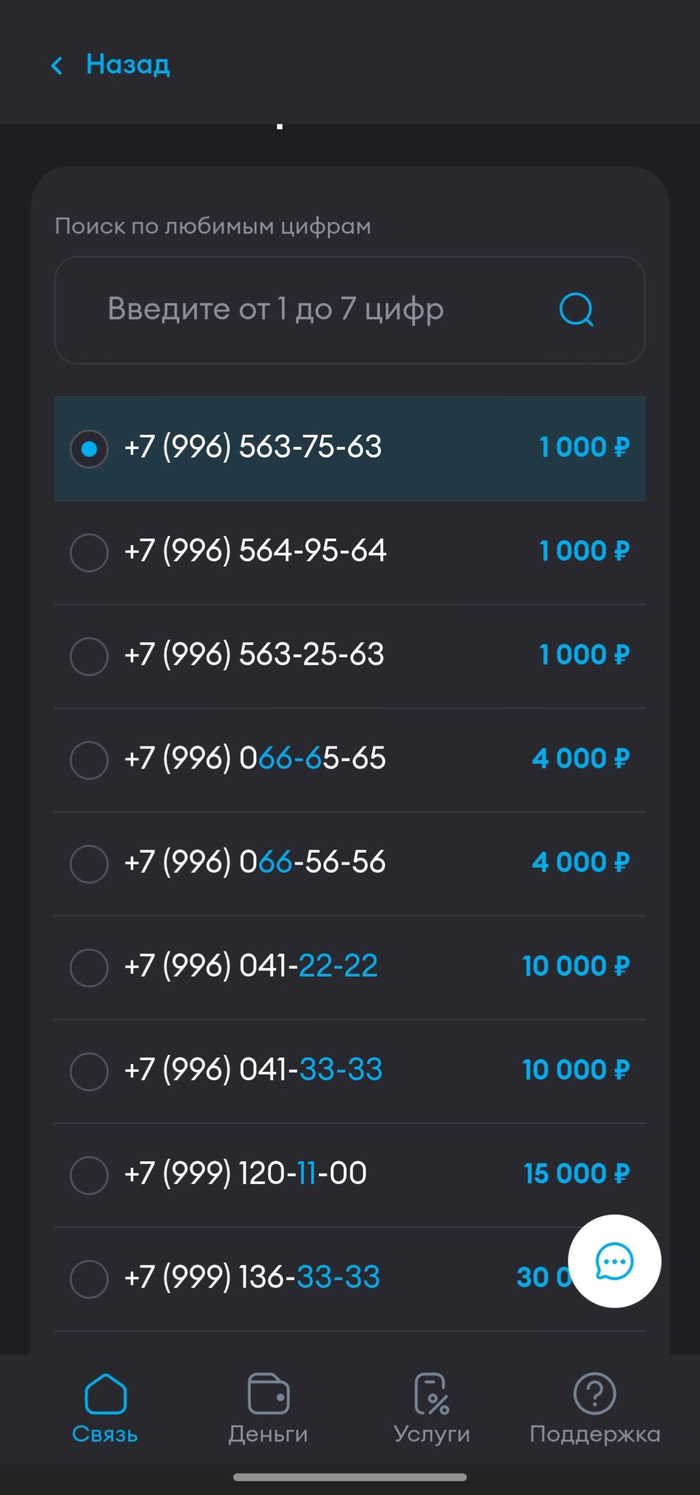Focus the favorite digits search field
The width and height of the screenshot is (700, 1495).
350,310
